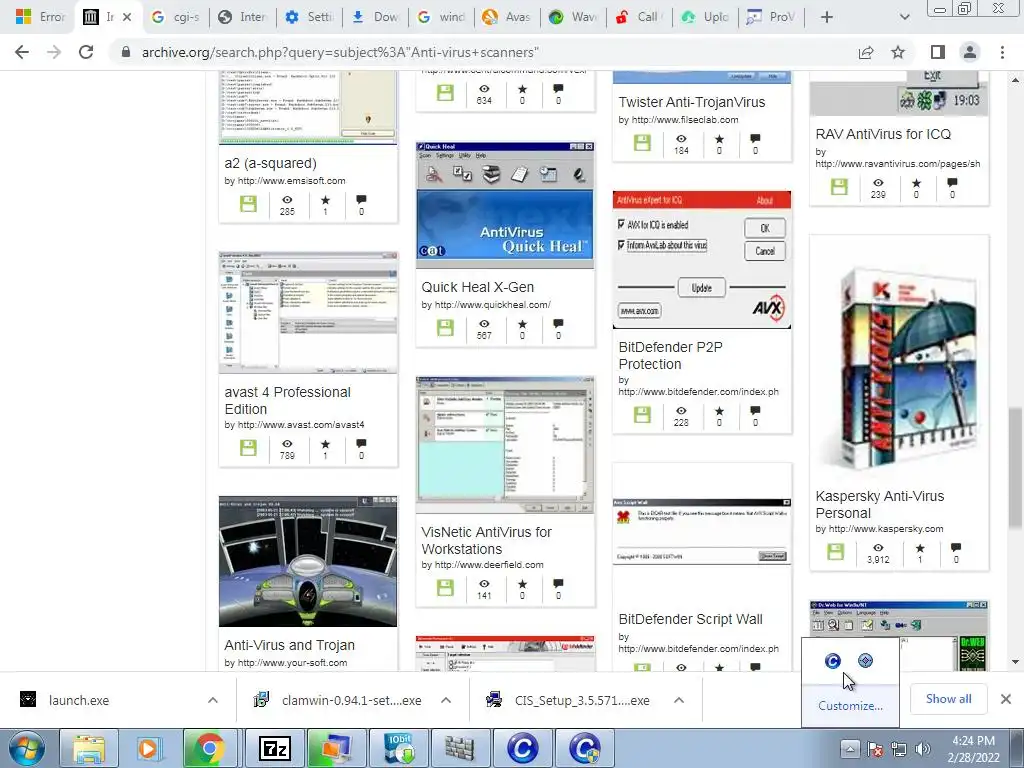Viewport: 1024px width, 768px height.
Task: Click software icon on Quick Heal card
Action: (x=445, y=328)
